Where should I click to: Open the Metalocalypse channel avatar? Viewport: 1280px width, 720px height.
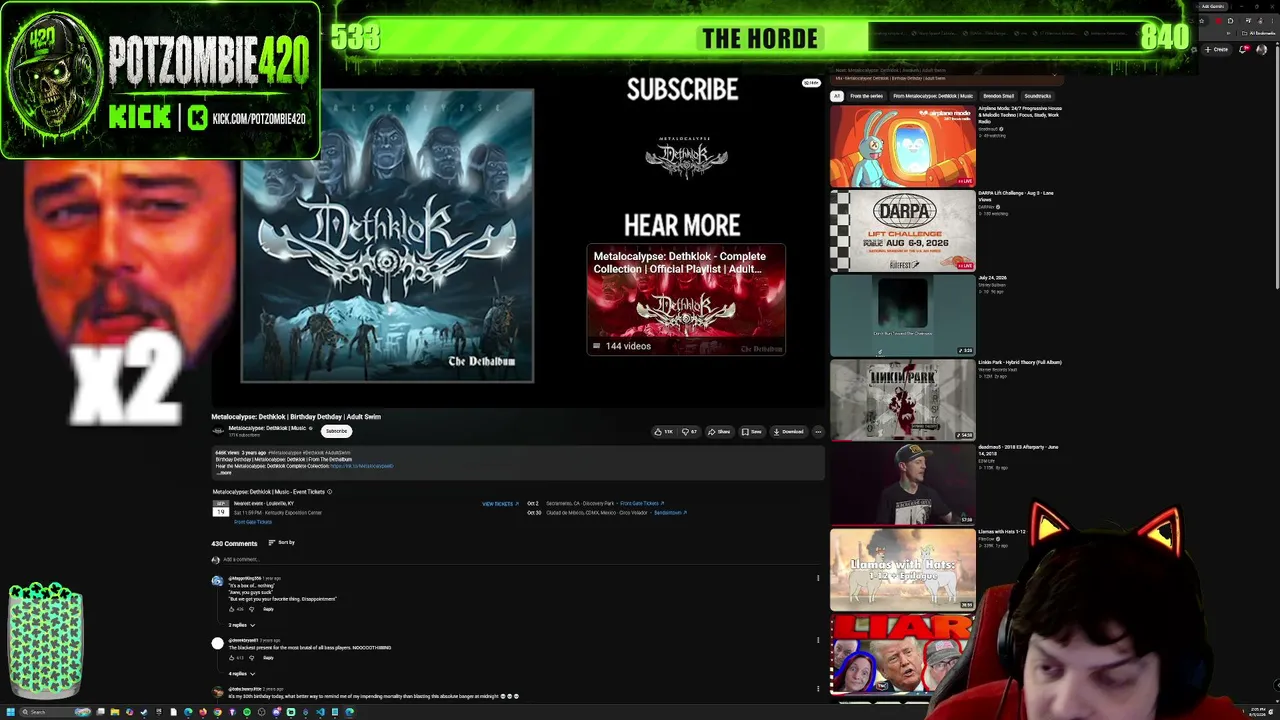[x=218, y=431]
